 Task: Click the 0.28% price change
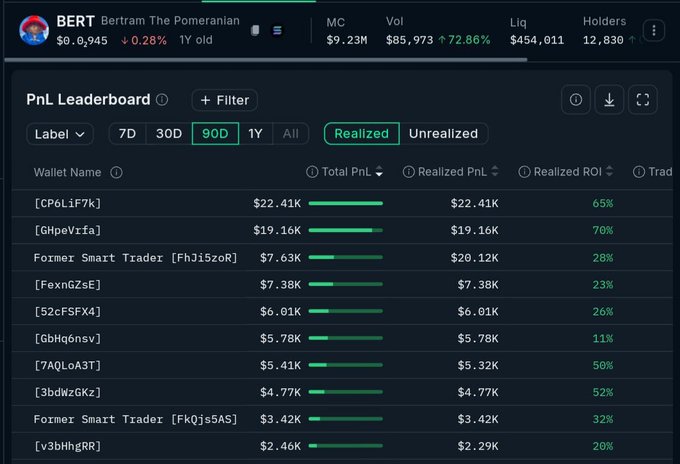[144, 41]
